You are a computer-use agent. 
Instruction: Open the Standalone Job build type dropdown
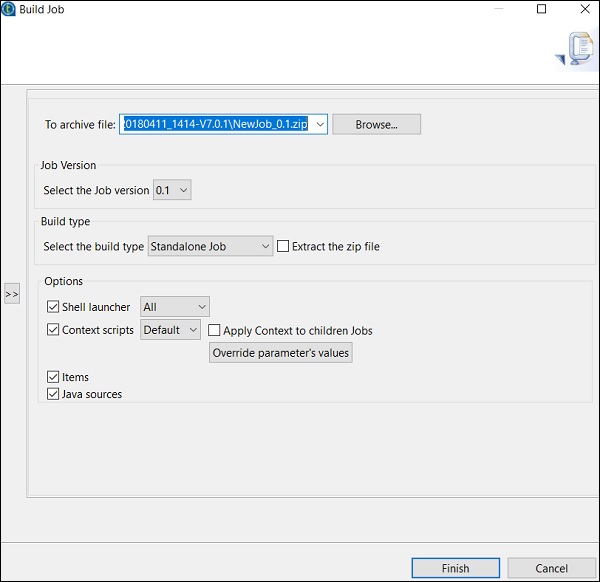pos(210,246)
